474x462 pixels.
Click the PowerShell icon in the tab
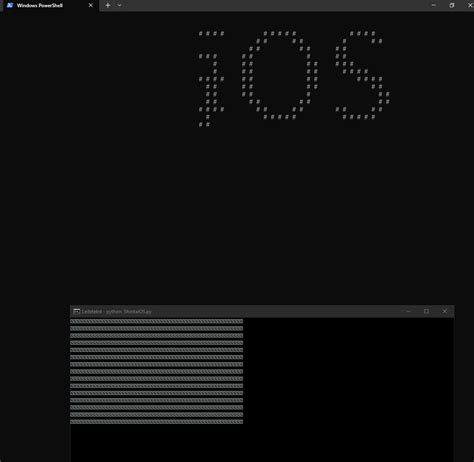click(x=10, y=5)
